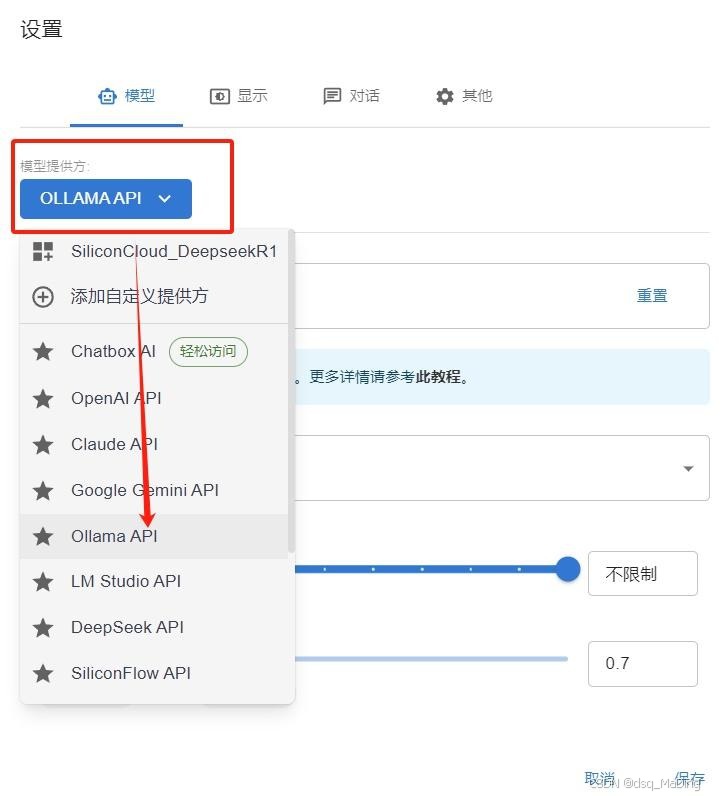Screen dimensions: 720x796
Task: Click the star icon next to SiliconFlow API
Action: click(43, 674)
